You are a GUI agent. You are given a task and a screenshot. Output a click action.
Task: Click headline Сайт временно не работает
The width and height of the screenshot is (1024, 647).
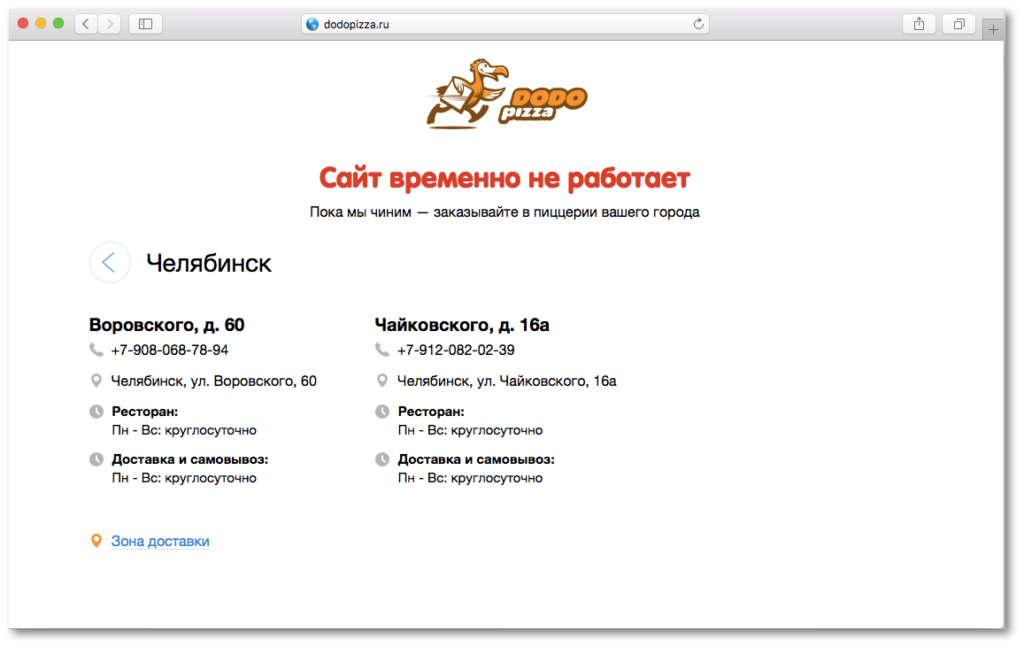point(505,178)
